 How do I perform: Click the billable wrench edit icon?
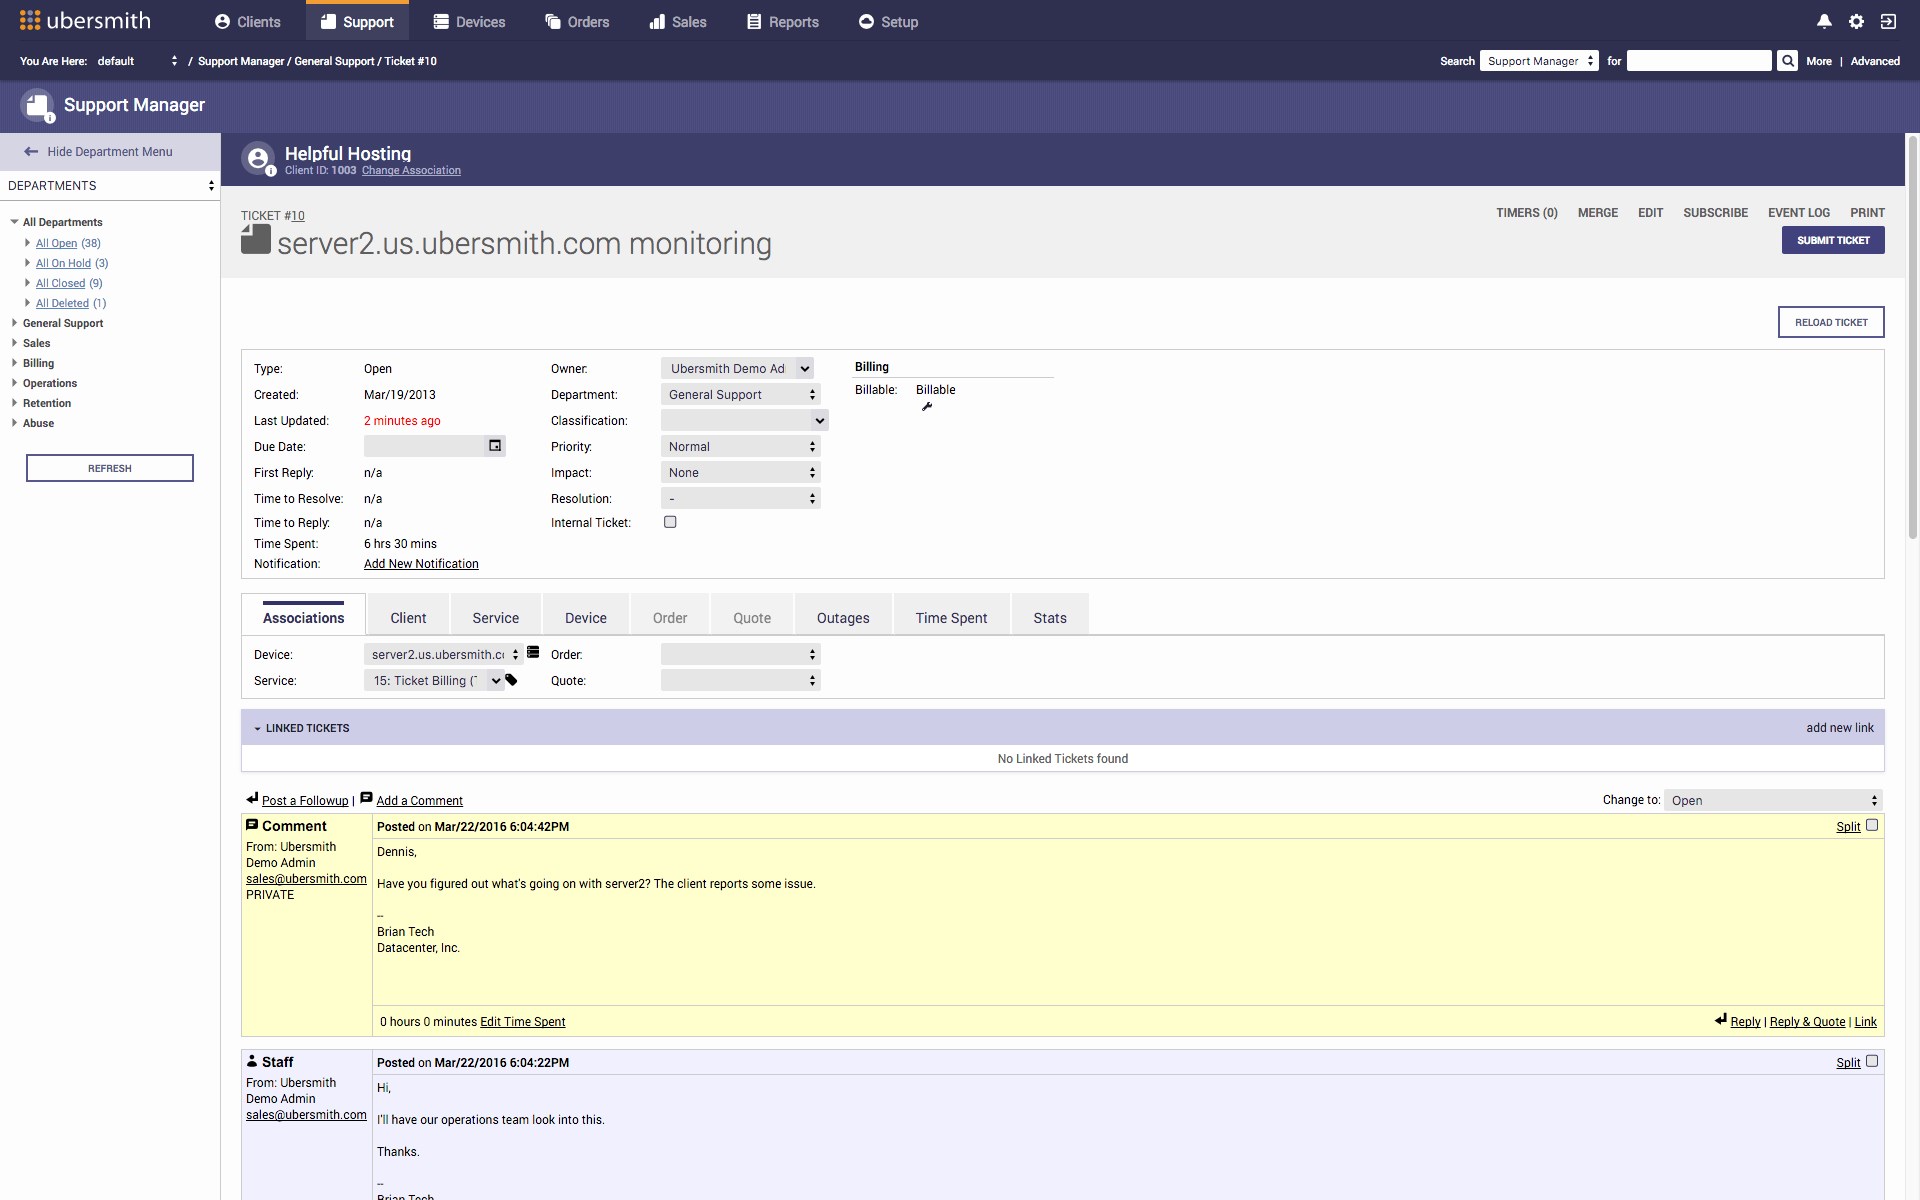[x=927, y=406]
